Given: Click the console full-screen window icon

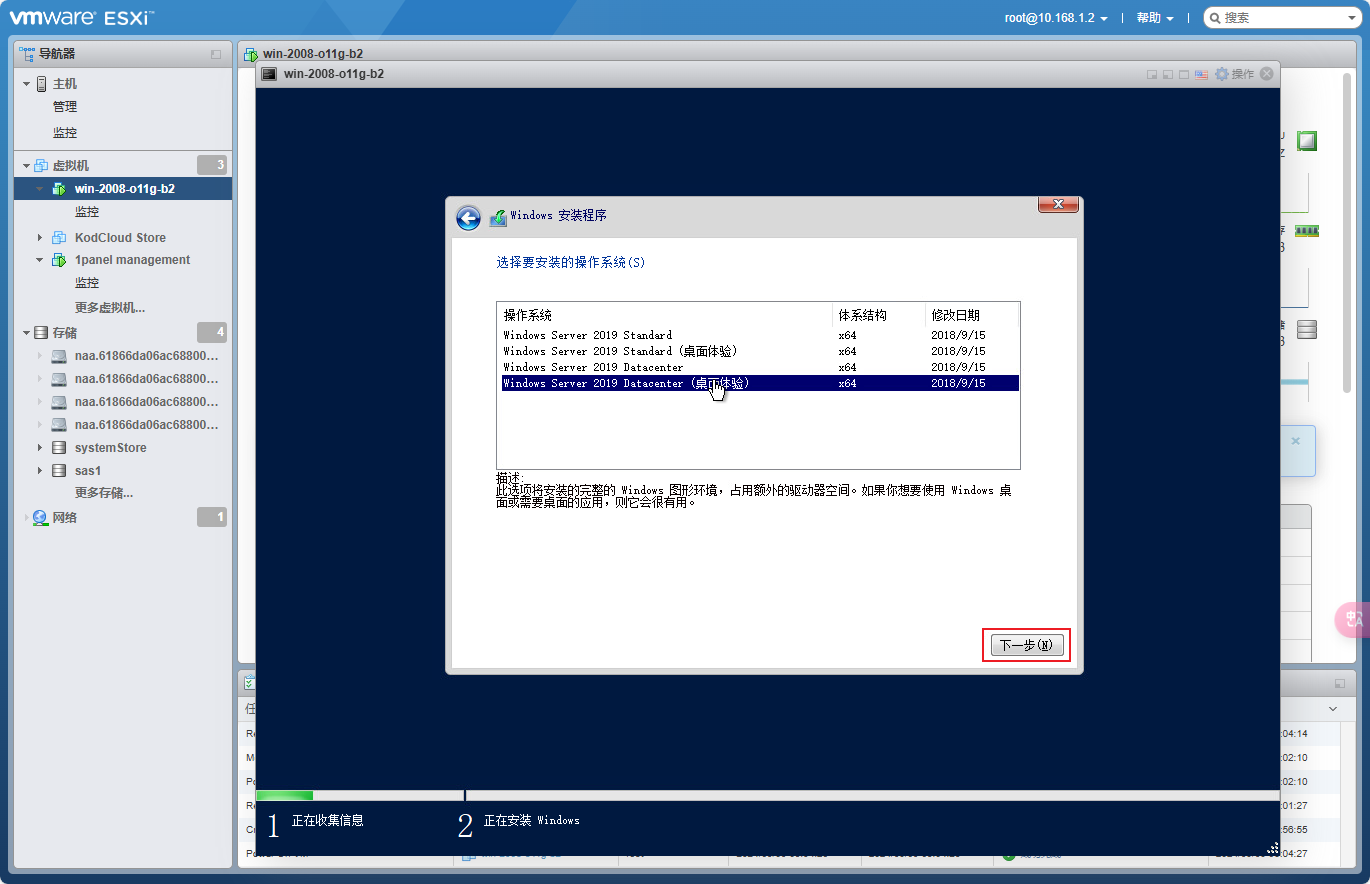Looking at the screenshot, I should (1184, 74).
